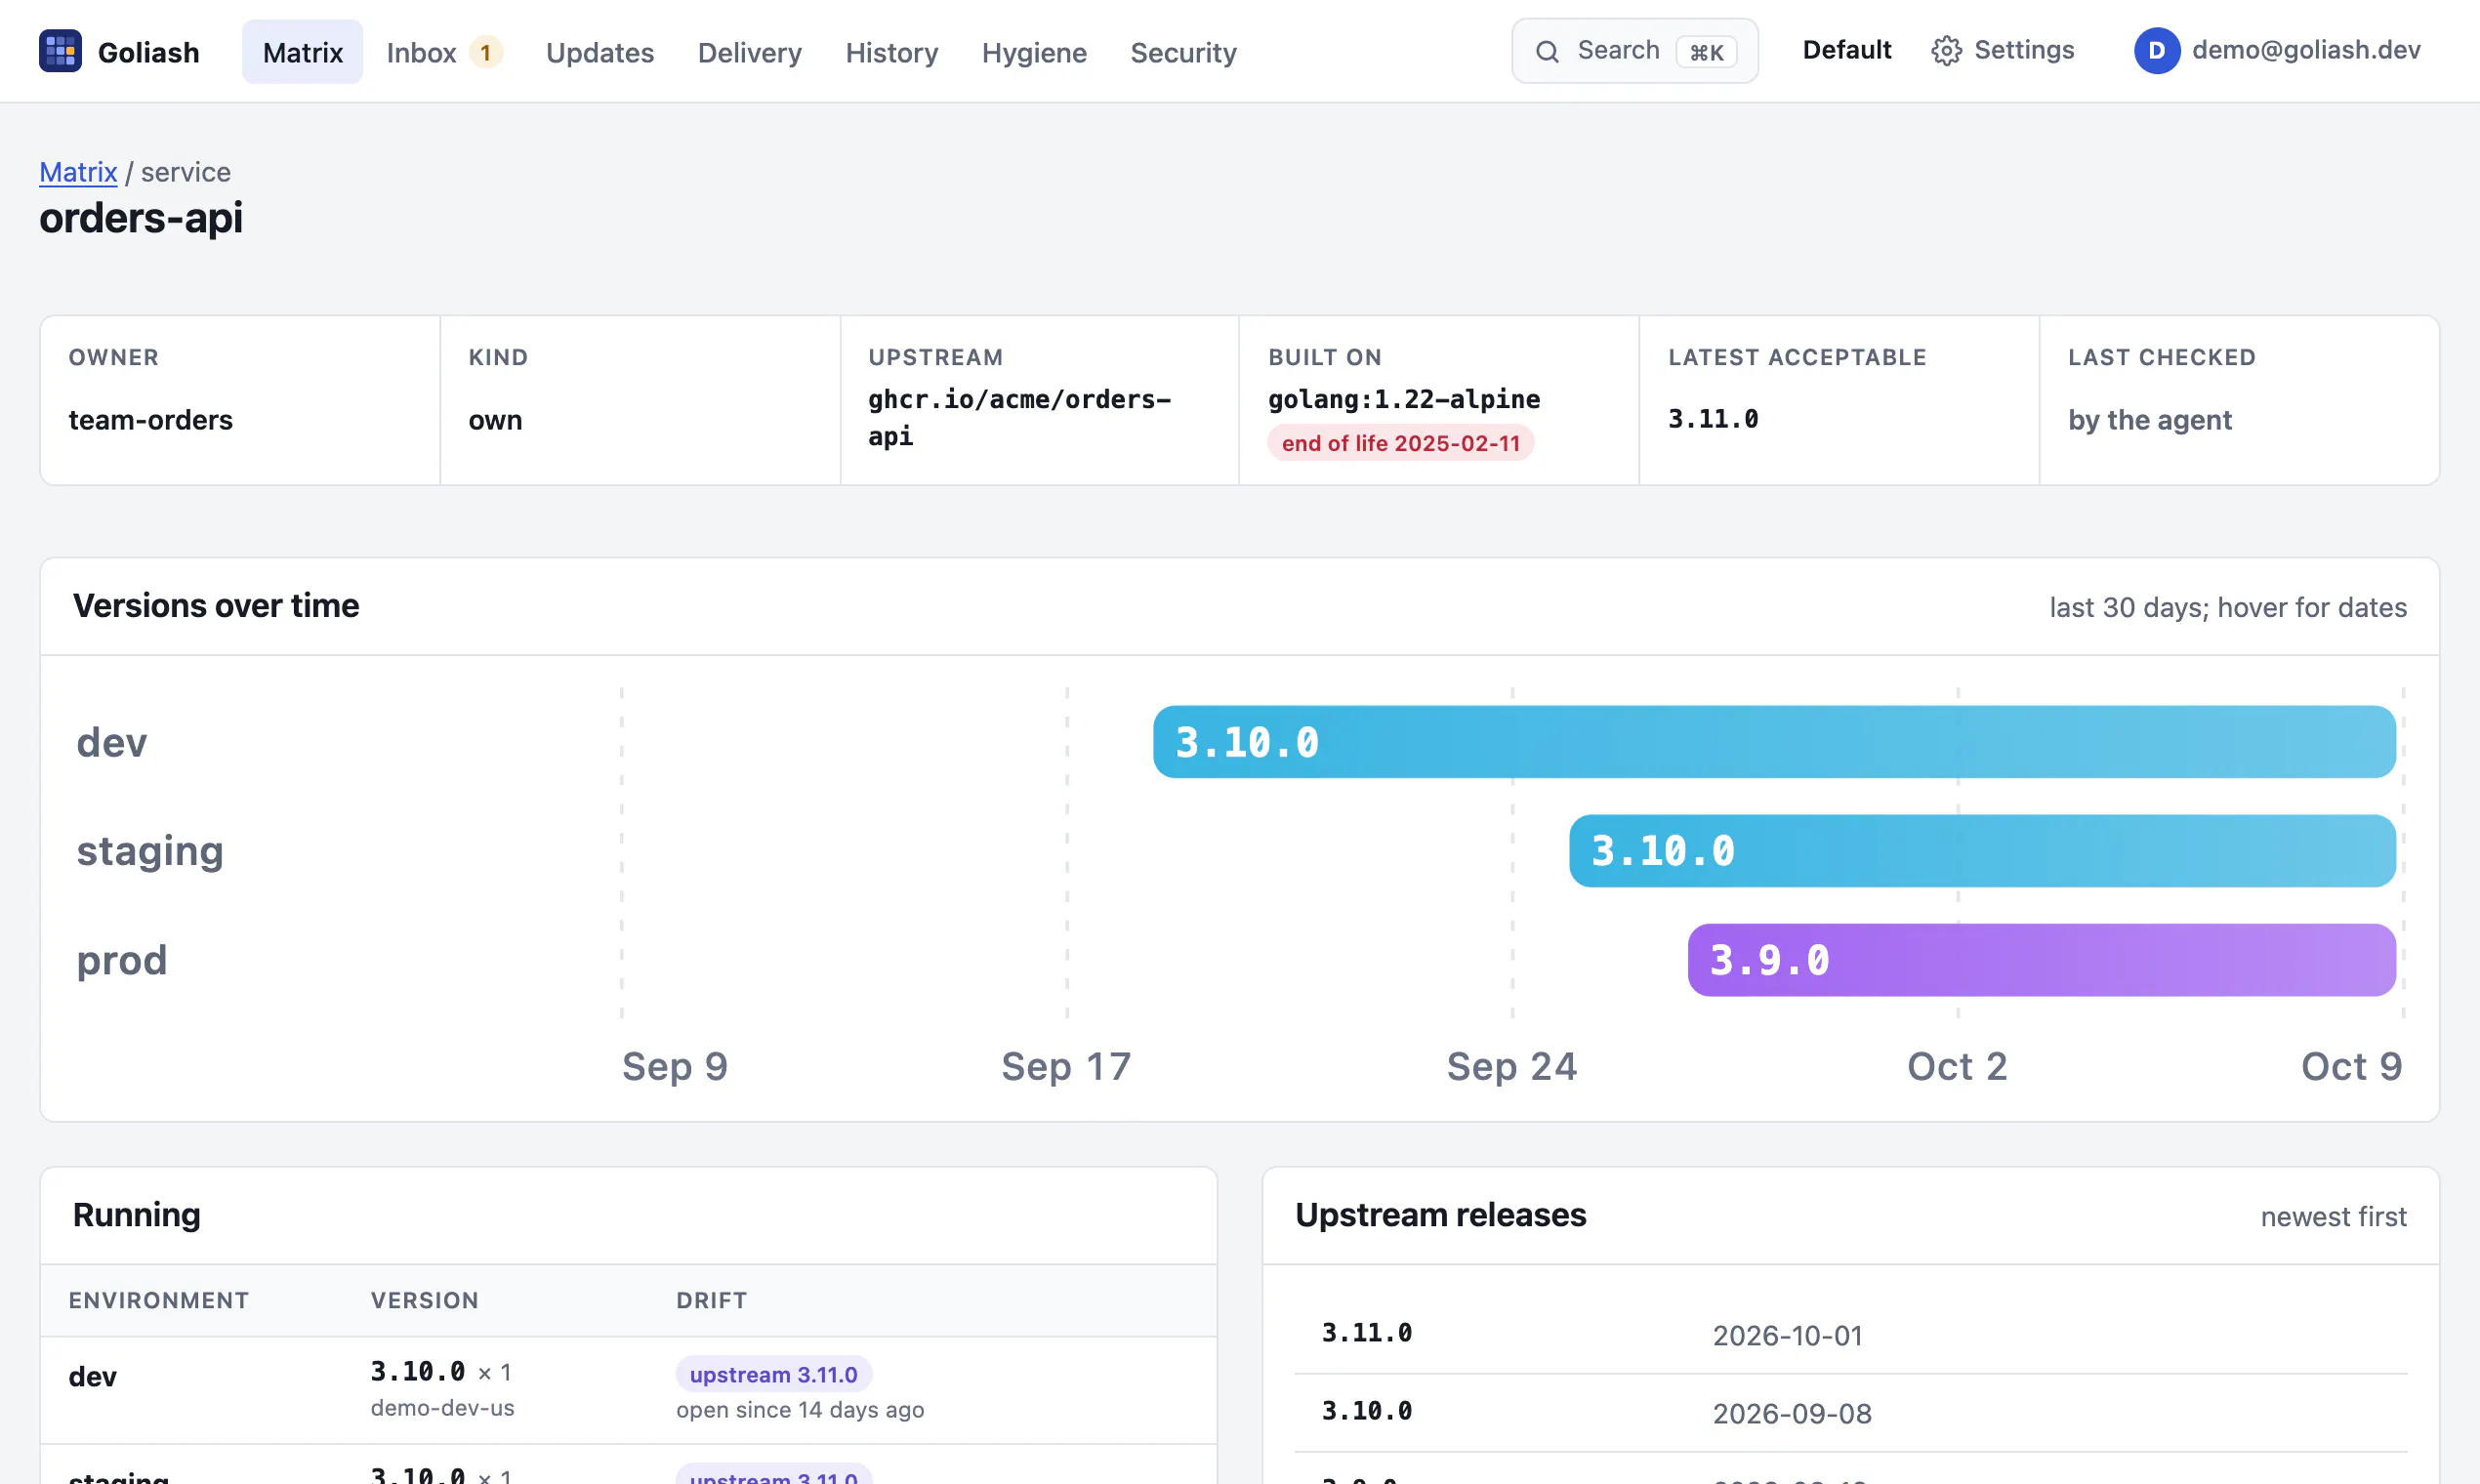Open the demo user avatar "D"

[2157, 51]
